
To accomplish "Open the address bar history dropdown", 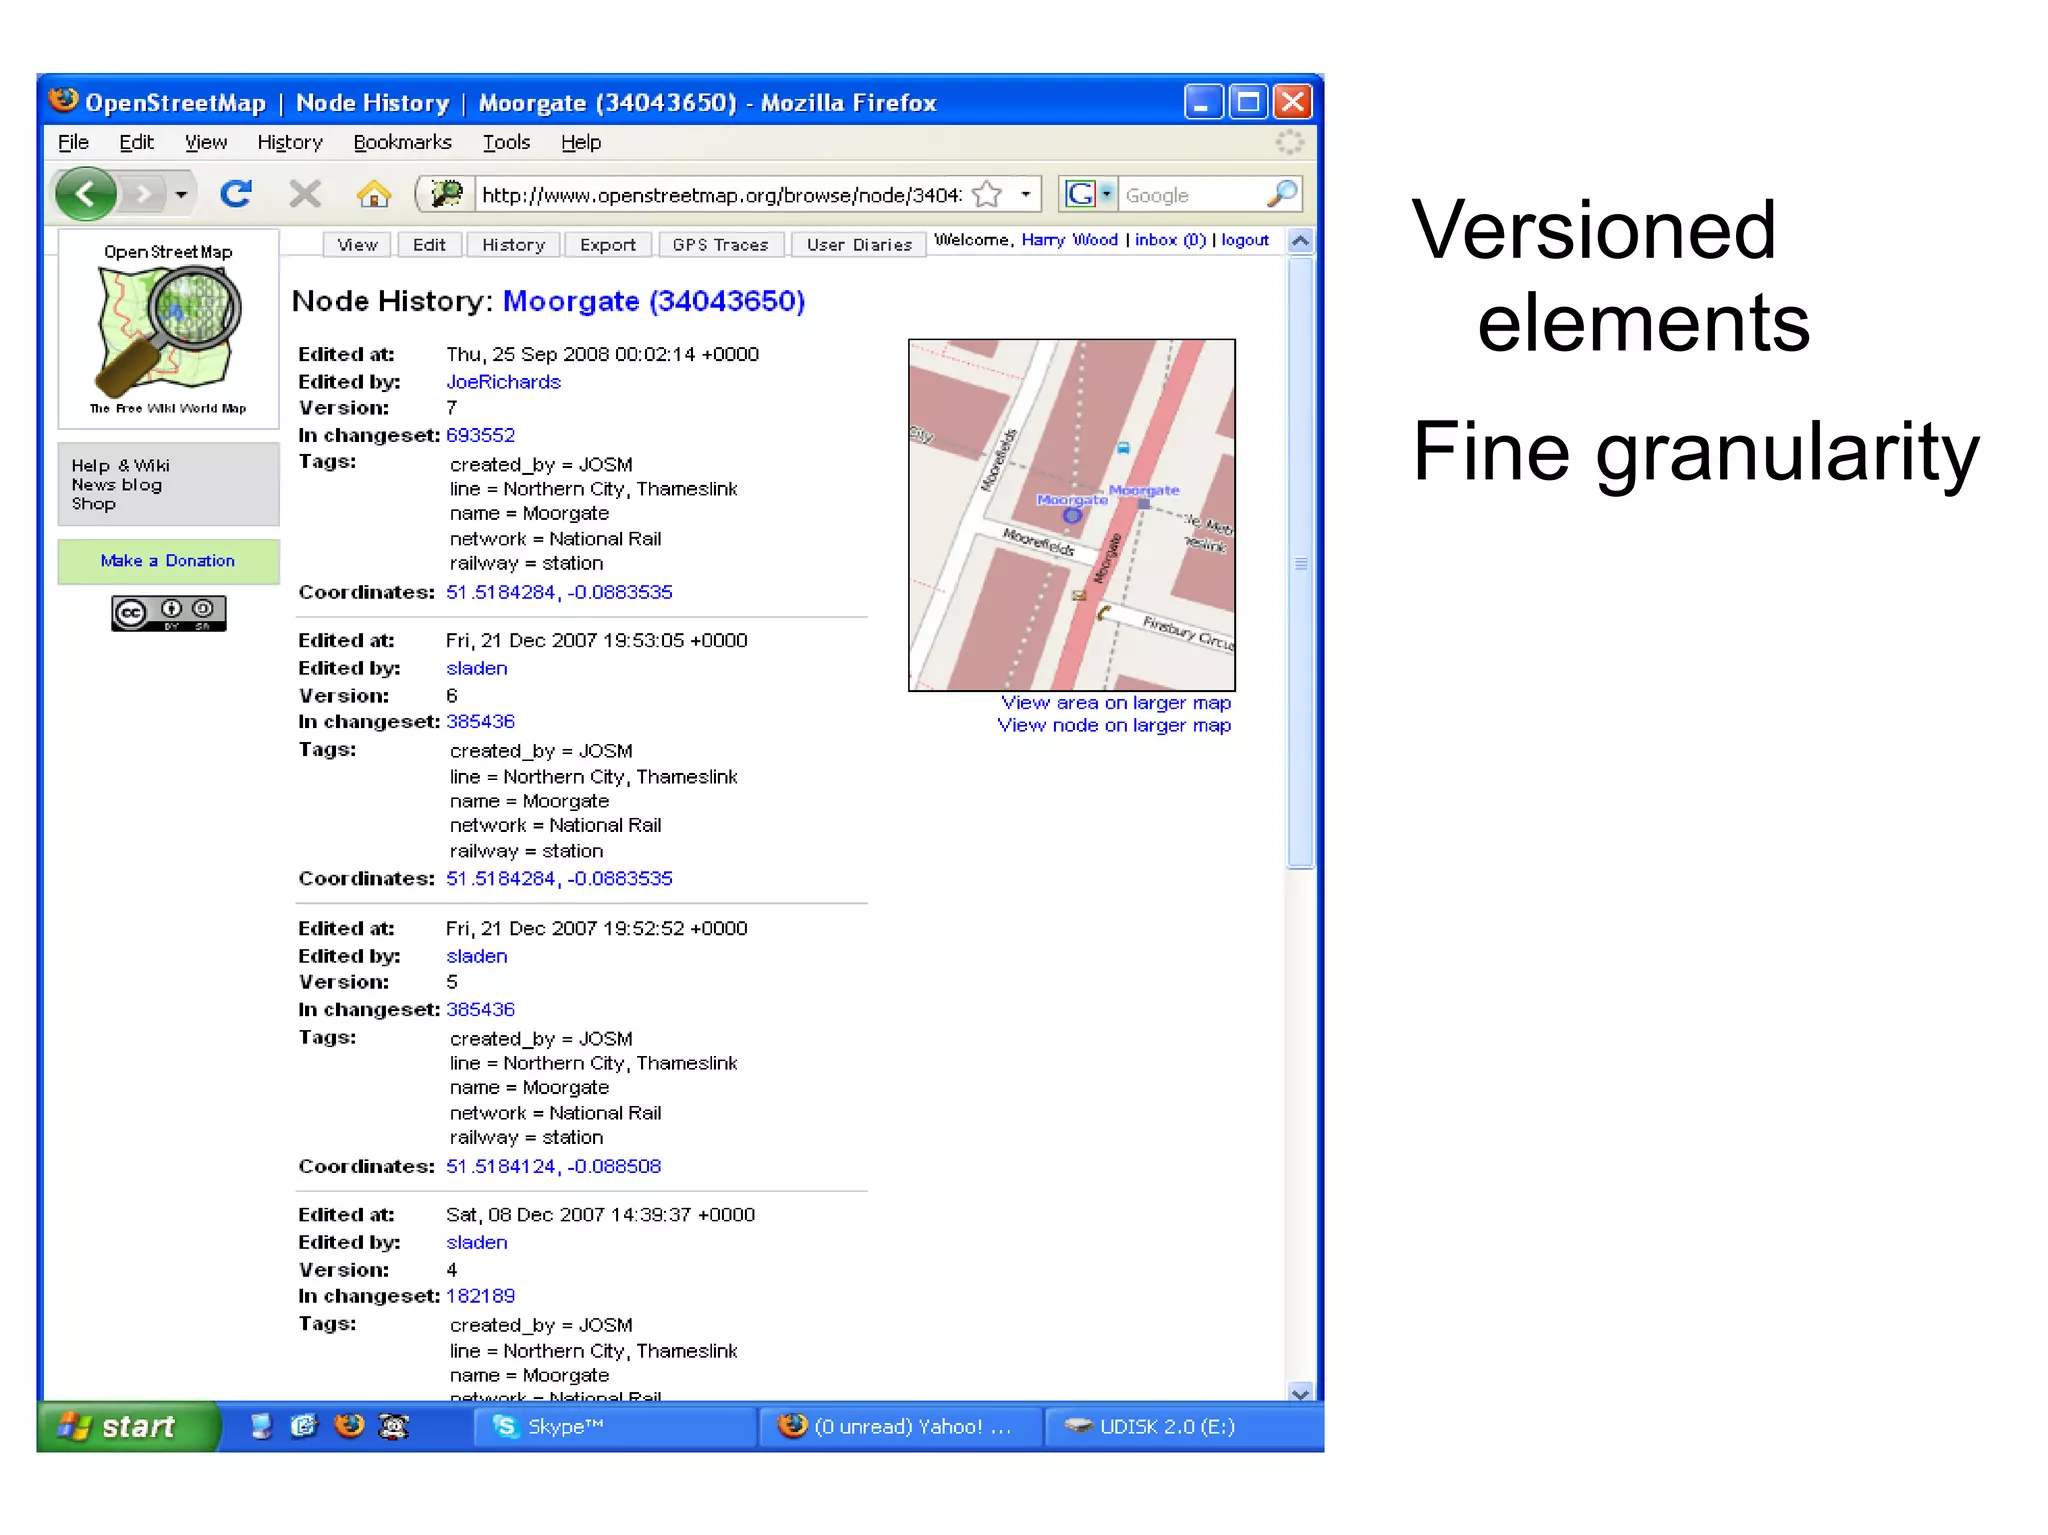I will pos(1025,194).
